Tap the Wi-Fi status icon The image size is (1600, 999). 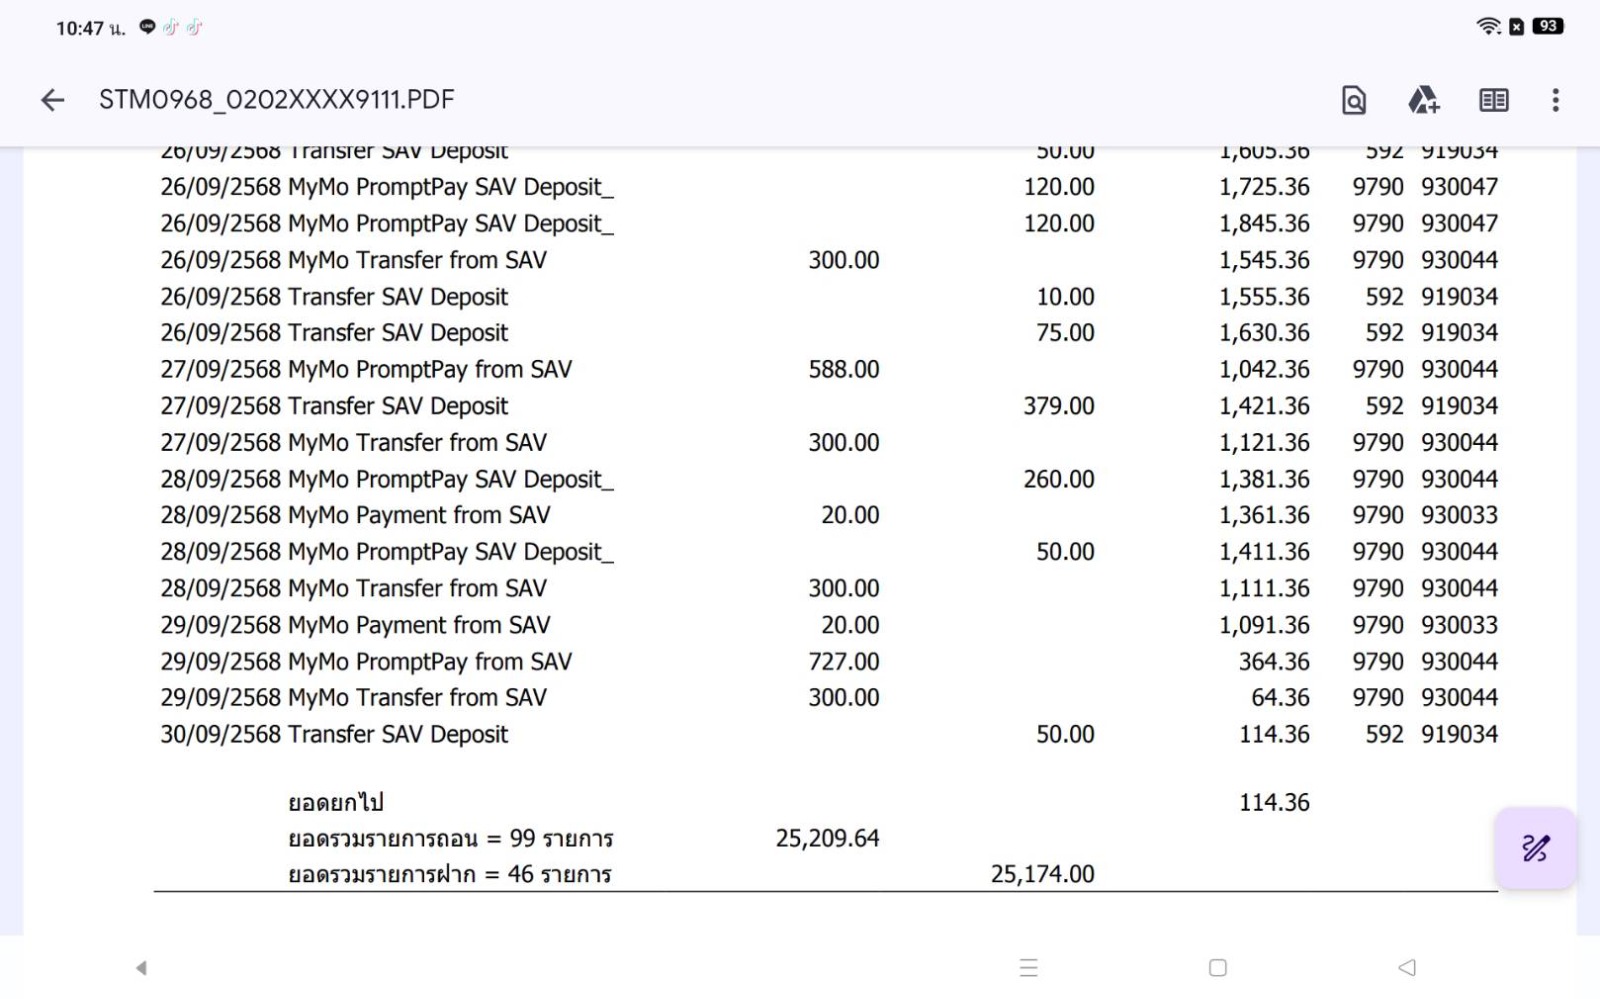pyautogui.click(x=1488, y=27)
